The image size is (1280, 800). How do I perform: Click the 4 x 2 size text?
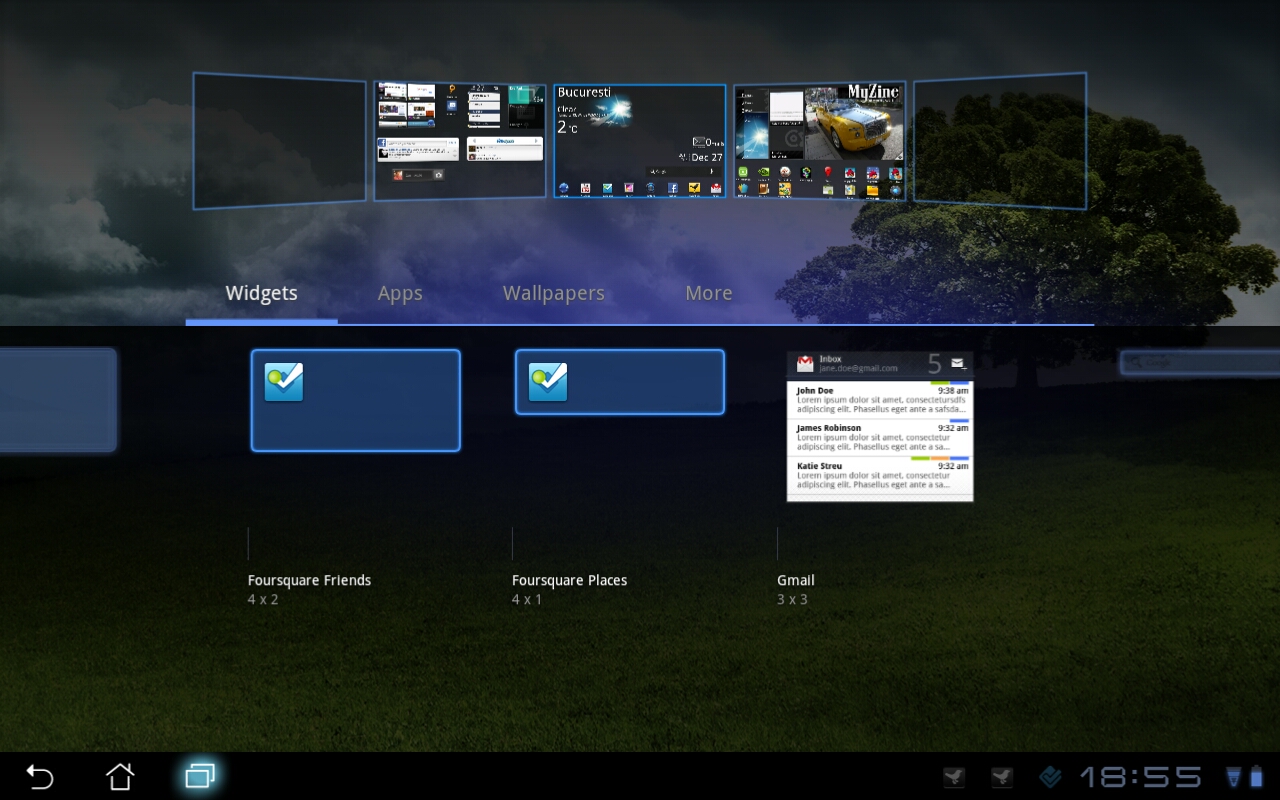tap(263, 600)
